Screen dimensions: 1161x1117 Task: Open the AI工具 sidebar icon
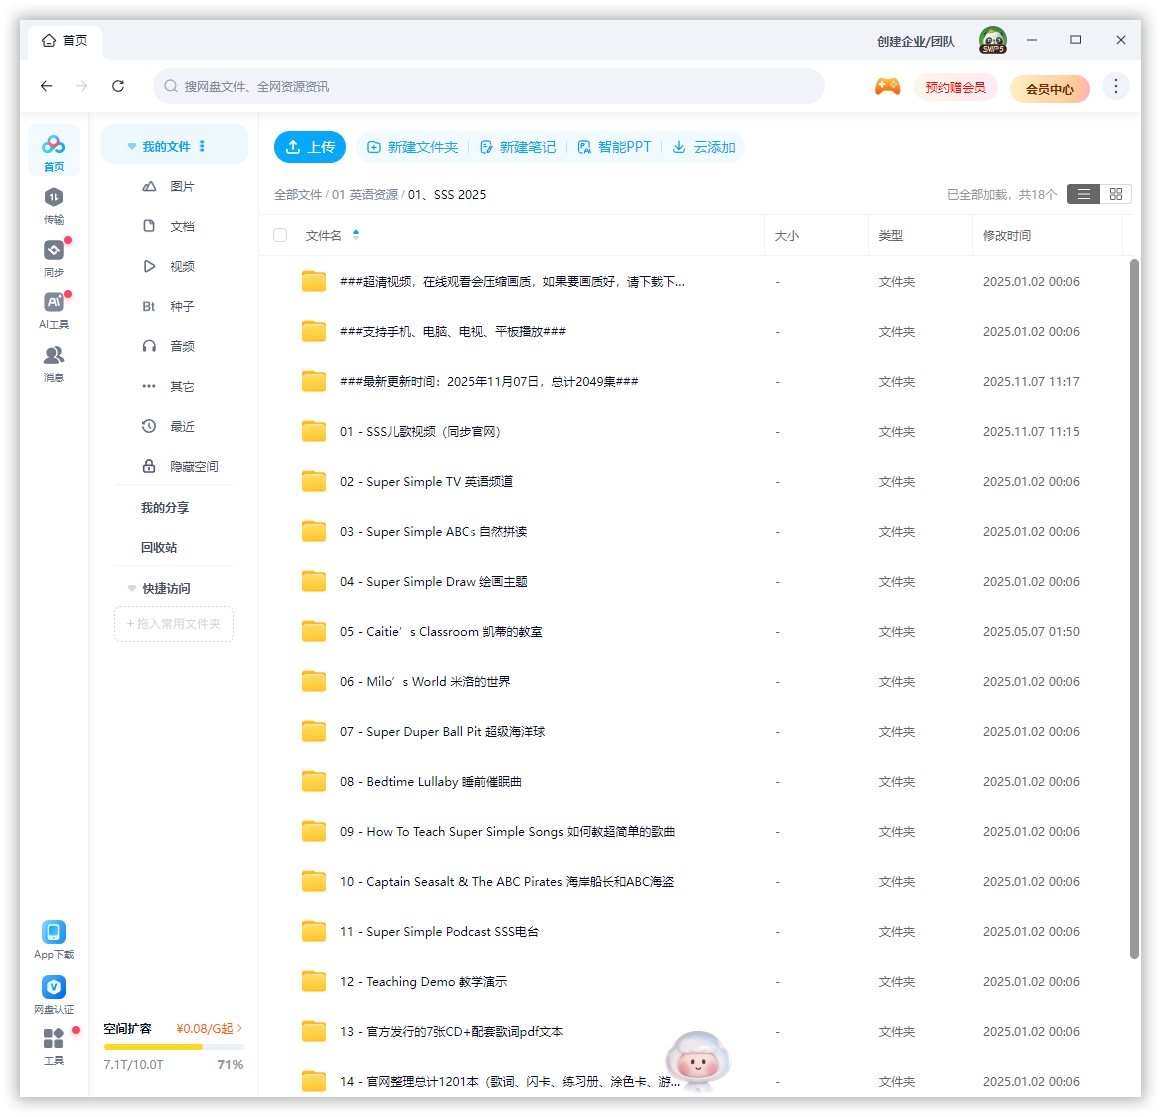coord(54,303)
